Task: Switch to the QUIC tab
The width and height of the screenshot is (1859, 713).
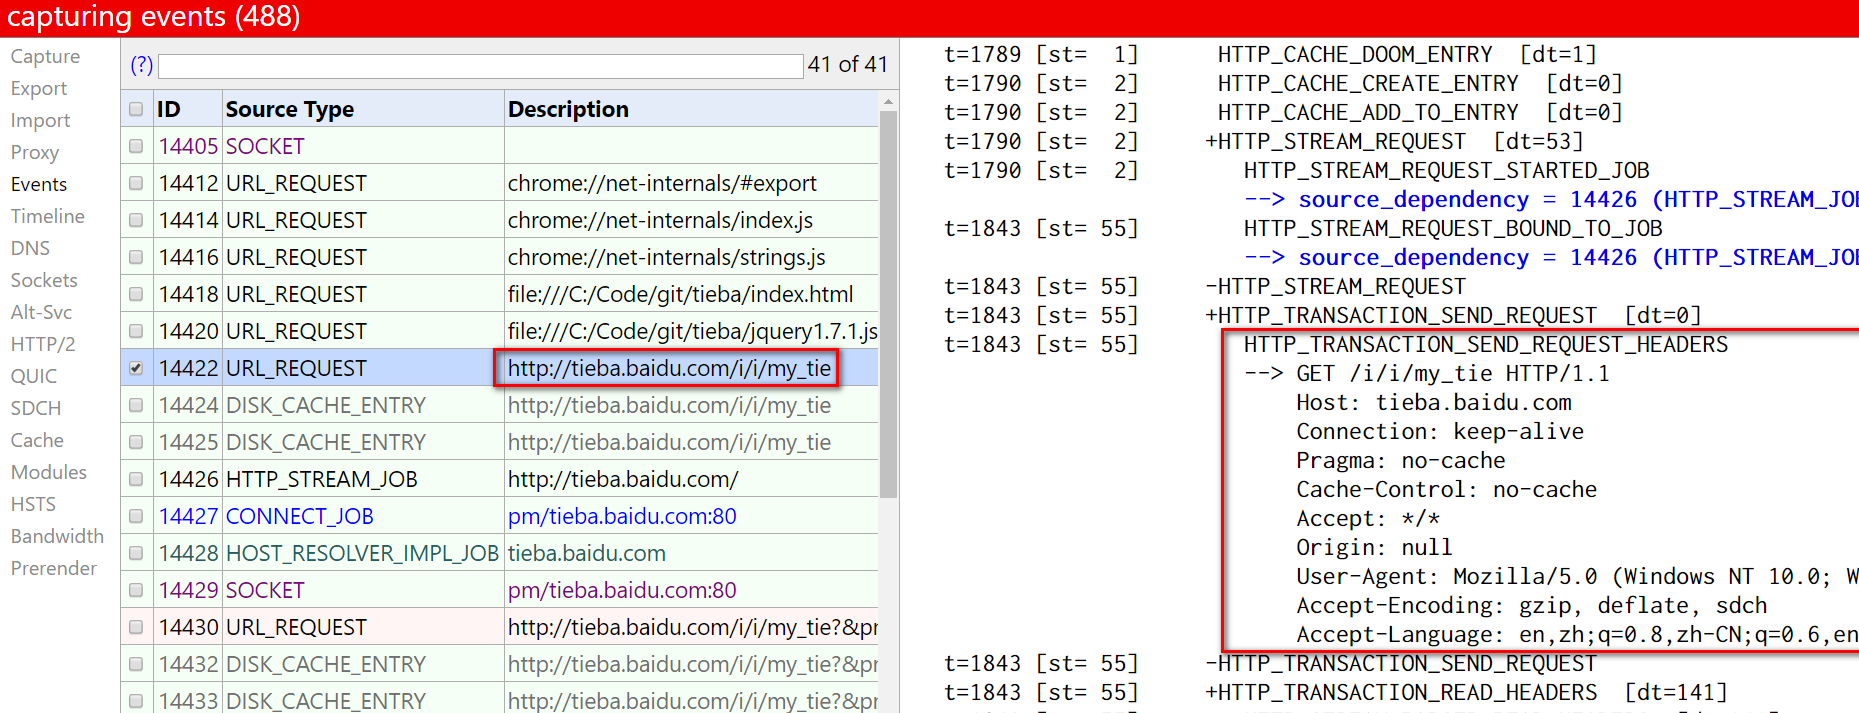Action: pos(34,377)
